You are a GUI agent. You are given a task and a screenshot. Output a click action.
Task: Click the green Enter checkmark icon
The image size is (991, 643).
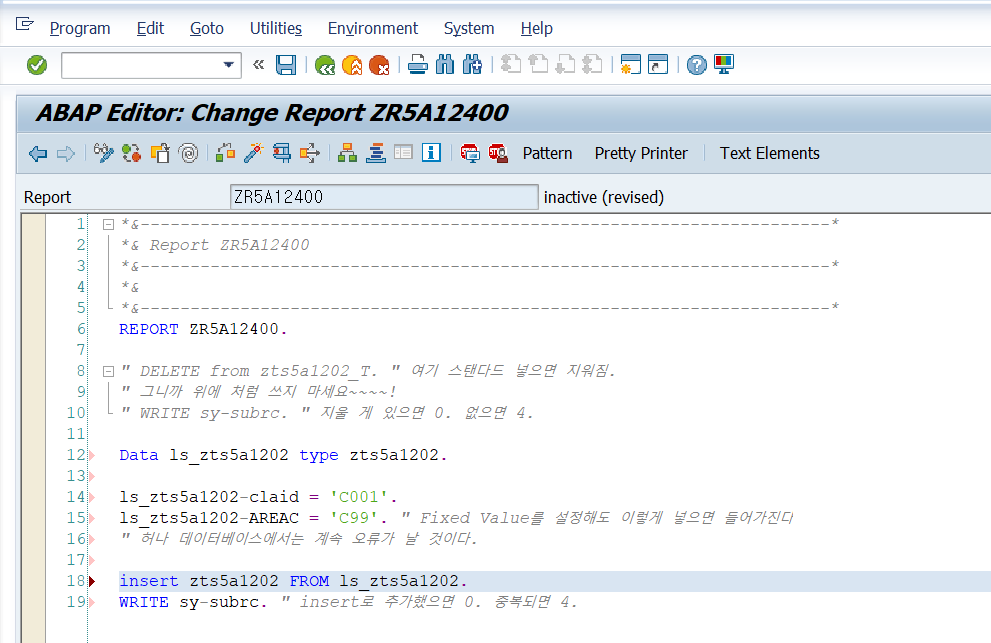[37, 64]
